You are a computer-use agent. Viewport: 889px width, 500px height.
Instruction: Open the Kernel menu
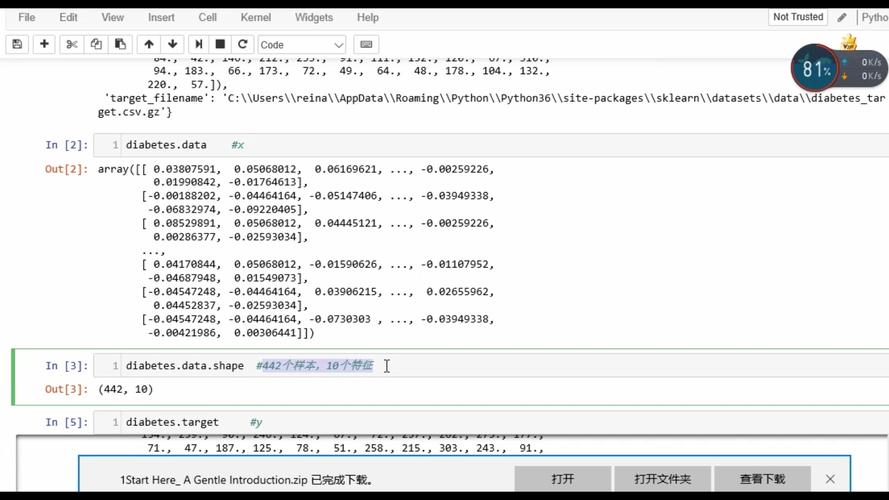click(x=256, y=18)
